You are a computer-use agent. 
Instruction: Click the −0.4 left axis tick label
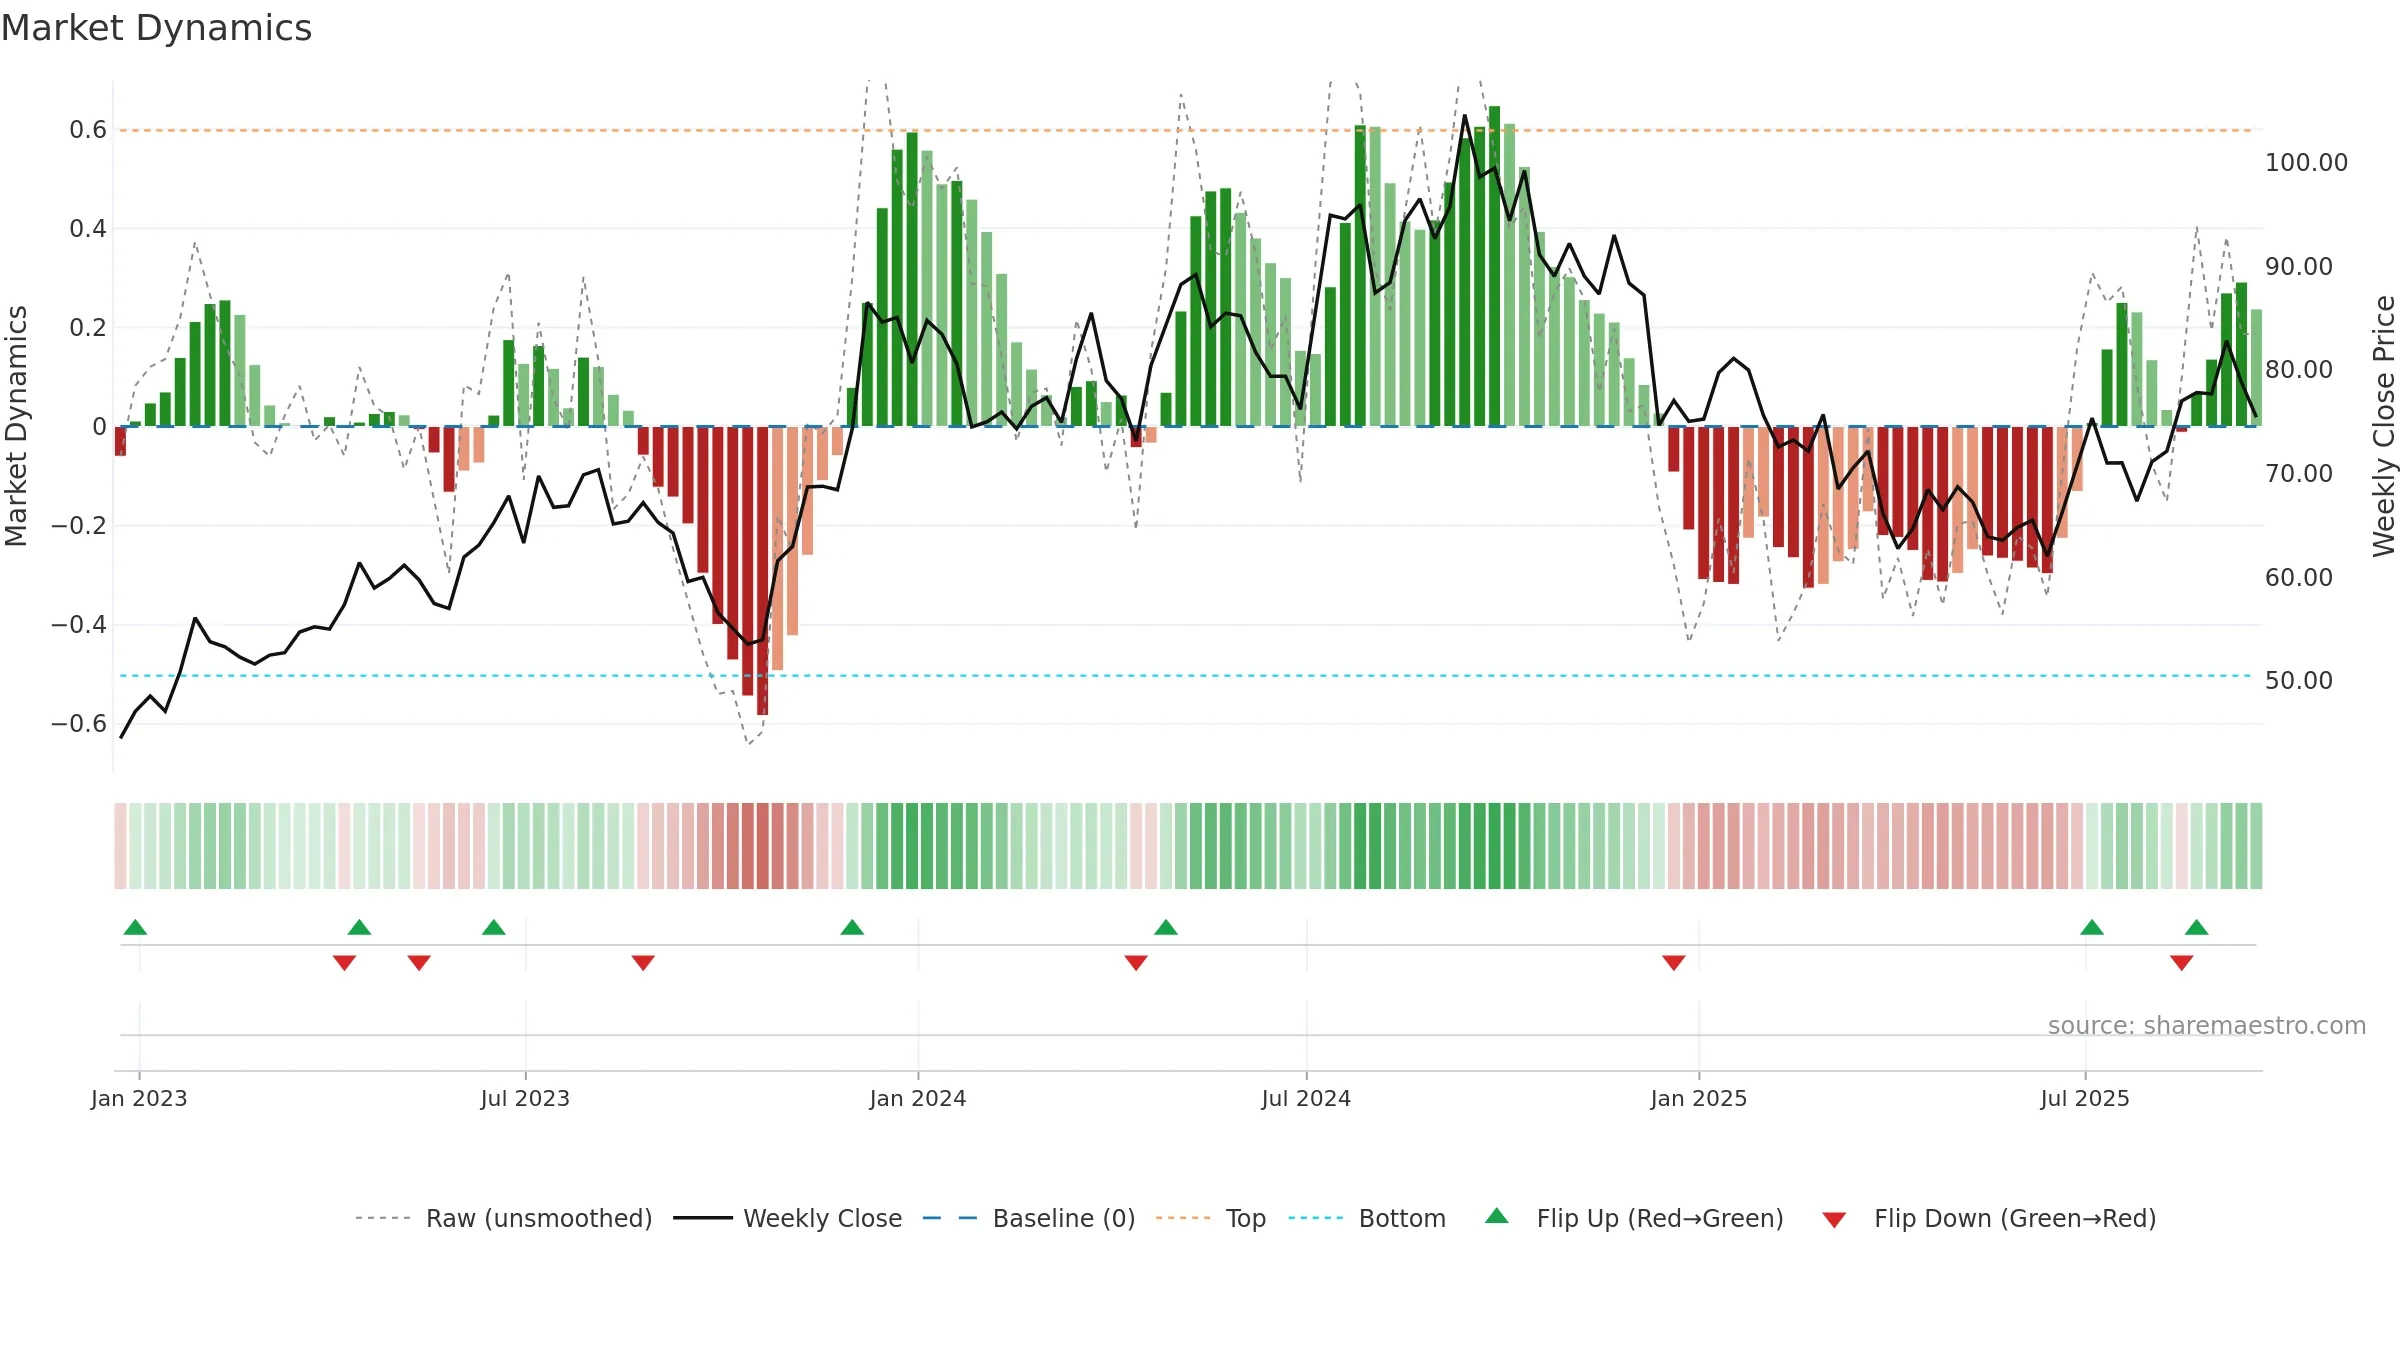(x=79, y=625)
